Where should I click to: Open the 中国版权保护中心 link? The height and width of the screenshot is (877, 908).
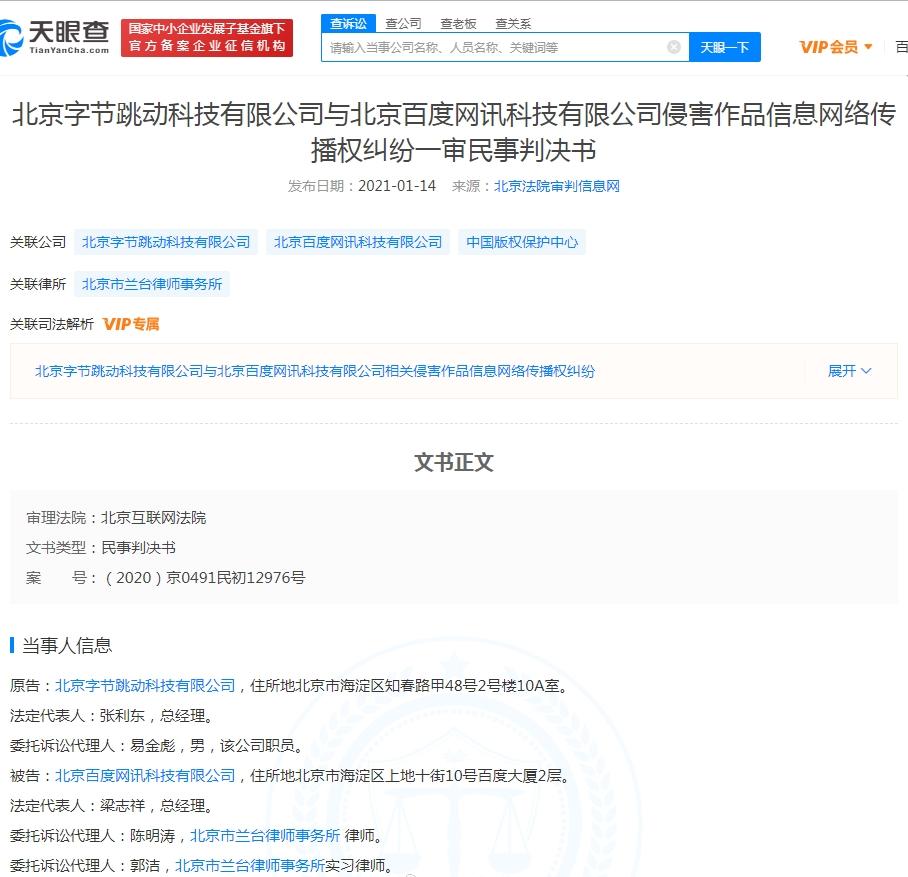[x=522, y=241]
